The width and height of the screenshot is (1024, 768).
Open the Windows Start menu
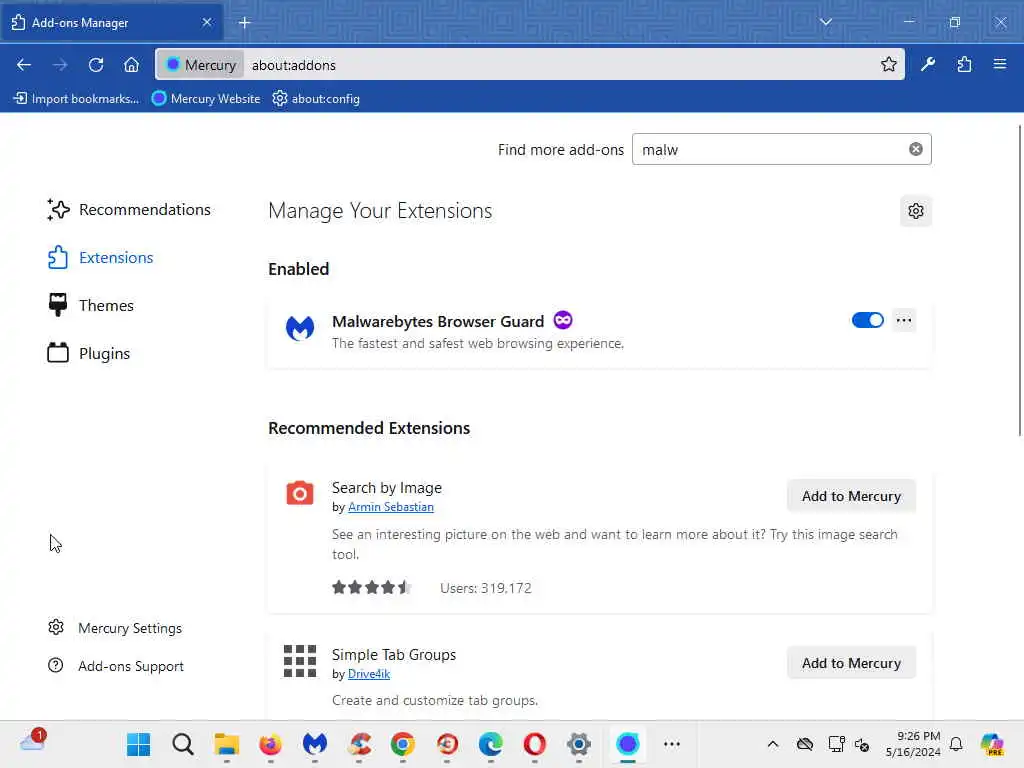click(x=138, y=744)
